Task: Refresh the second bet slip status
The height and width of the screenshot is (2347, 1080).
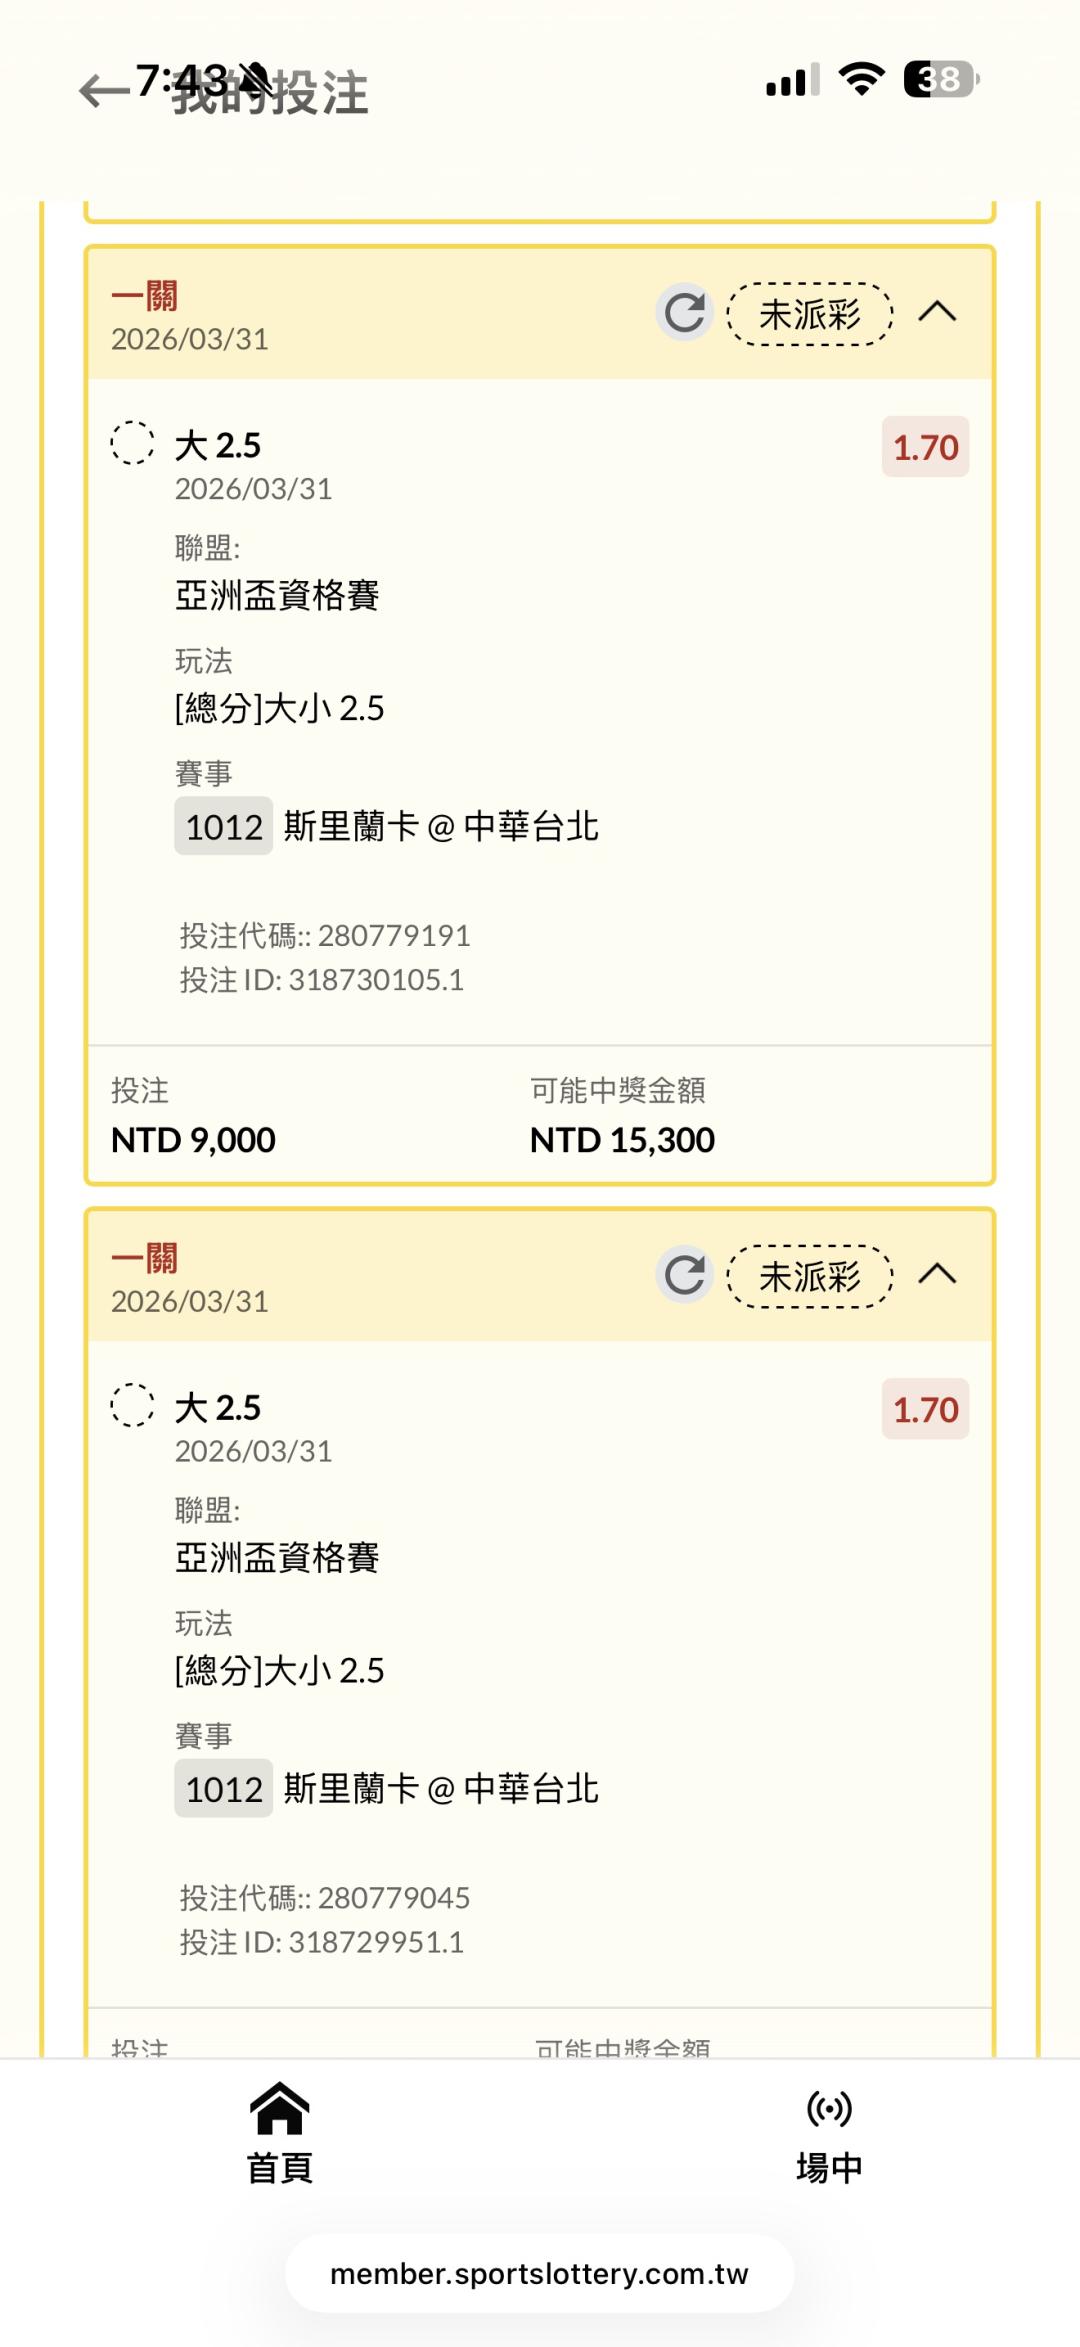Action: tap(684, 1275)
